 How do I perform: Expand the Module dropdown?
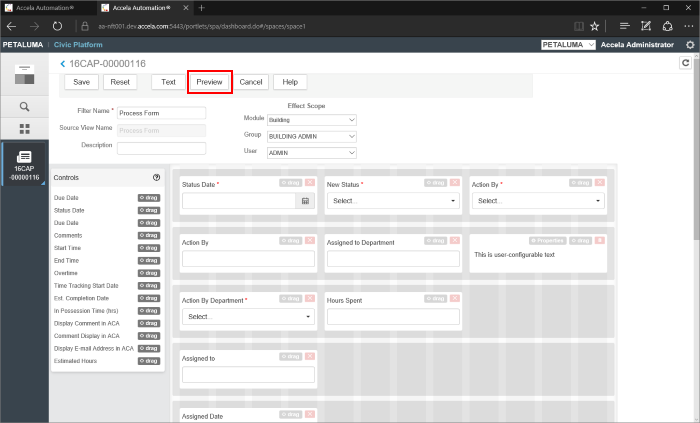coord(311,120)
